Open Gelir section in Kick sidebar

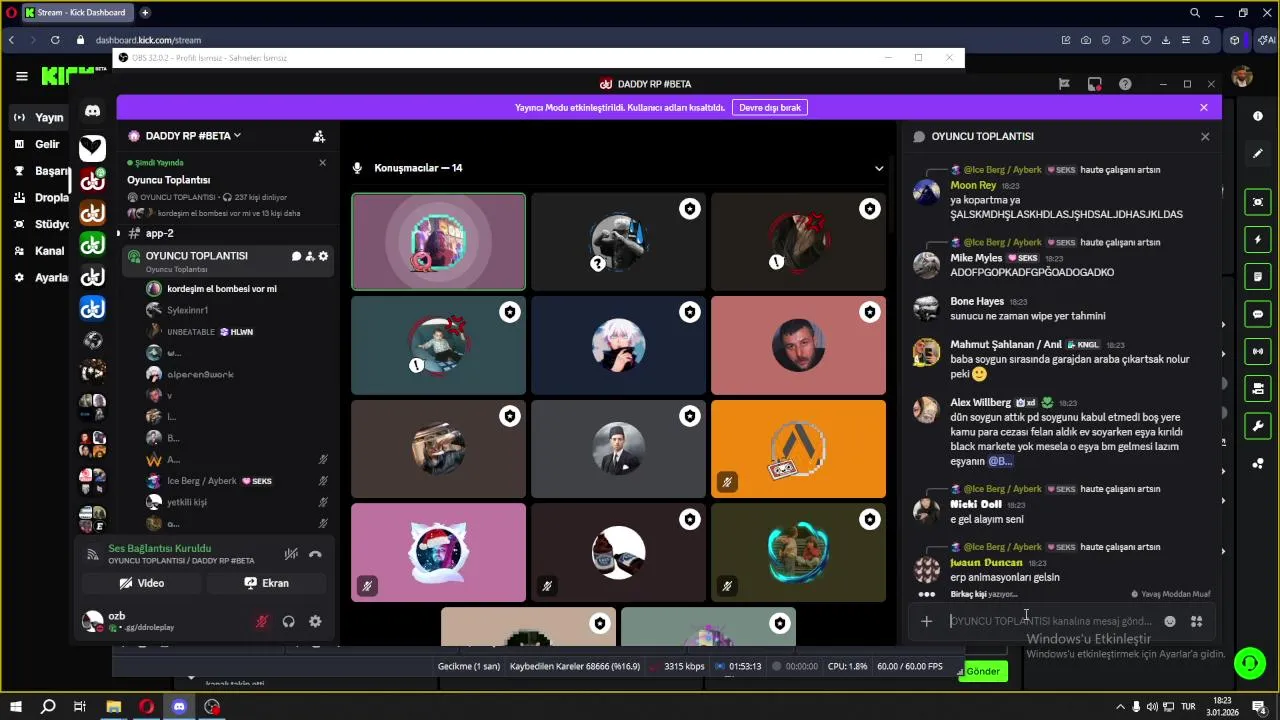[38, 144]
